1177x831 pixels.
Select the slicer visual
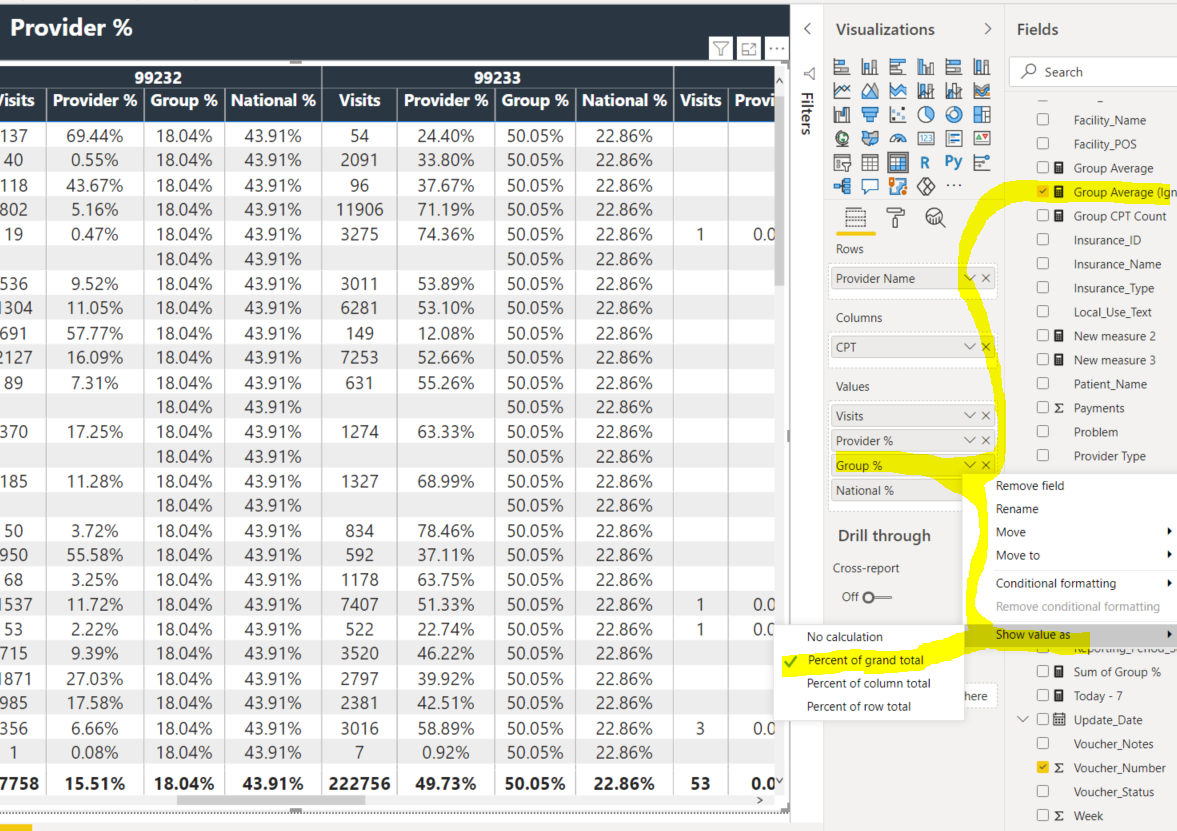[x=841, y=163]
